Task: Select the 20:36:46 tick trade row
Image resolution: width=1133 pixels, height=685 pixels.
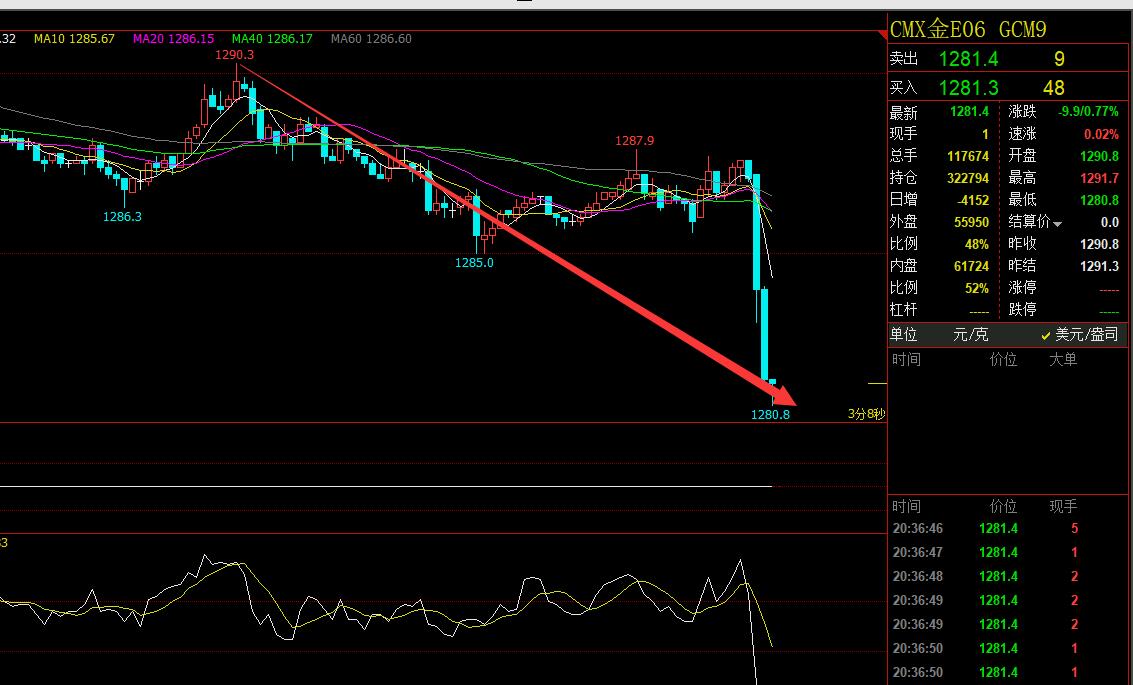Action: pos(1007,528)
